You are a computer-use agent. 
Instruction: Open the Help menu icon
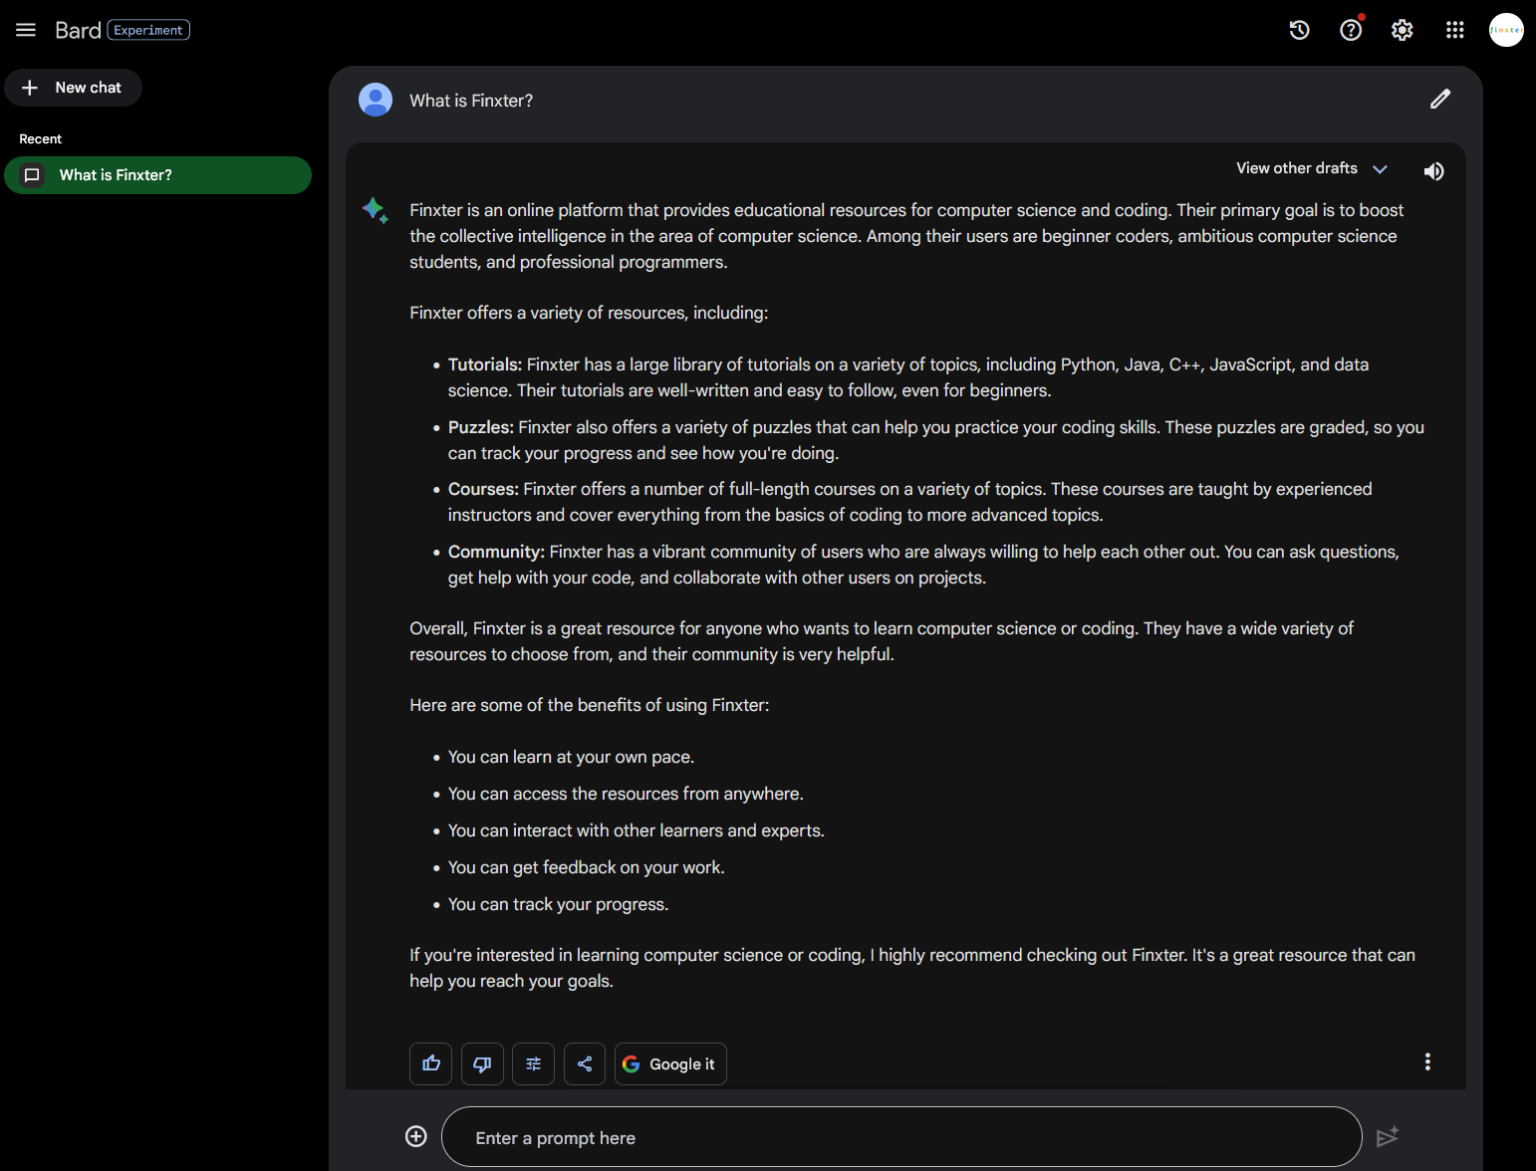pos(1350,30)
